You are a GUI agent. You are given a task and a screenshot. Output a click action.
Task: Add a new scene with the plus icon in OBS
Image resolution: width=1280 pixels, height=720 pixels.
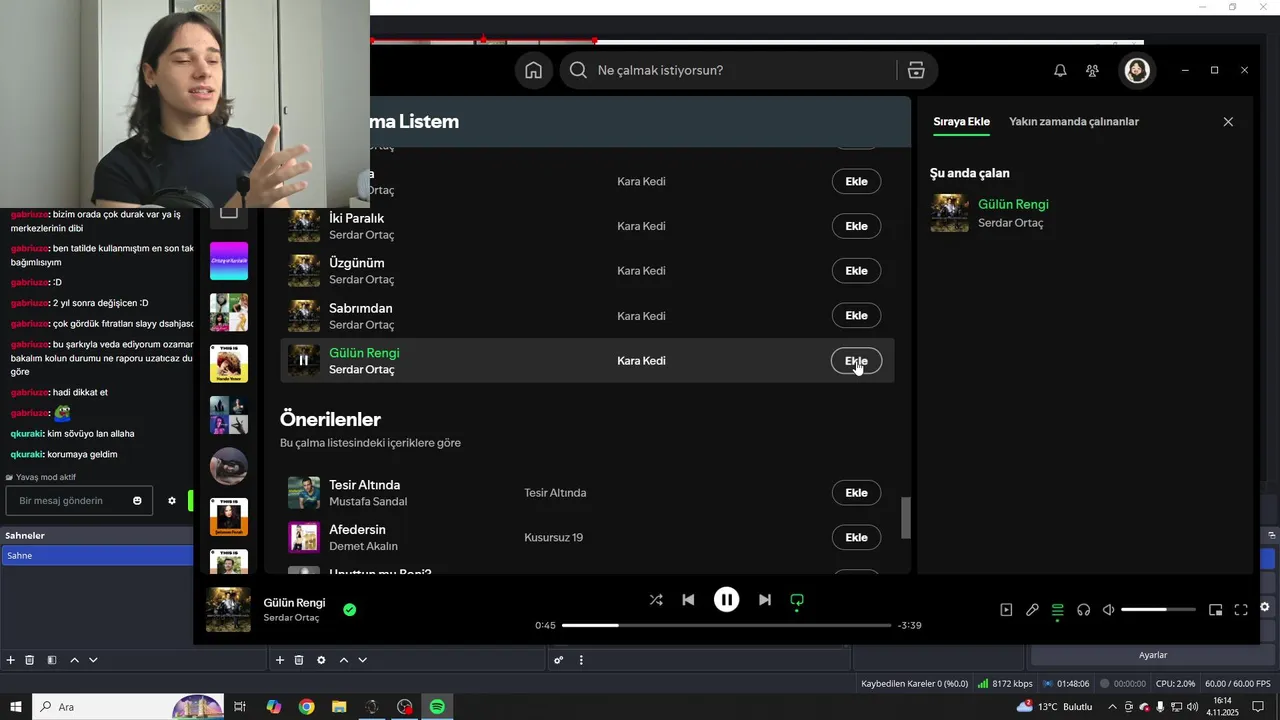pyautogui.click(x=11, y=660)
